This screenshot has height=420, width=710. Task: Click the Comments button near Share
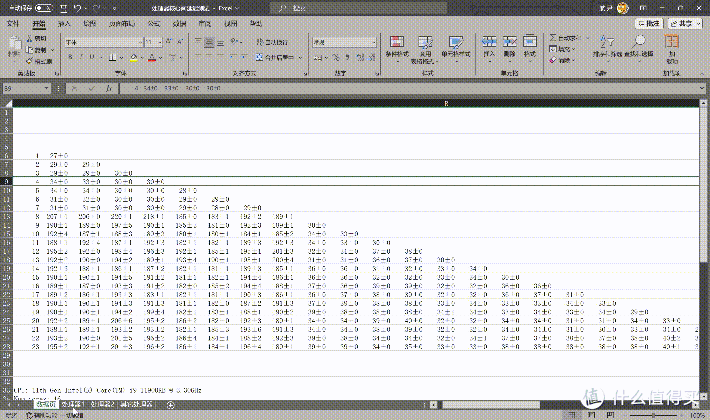click(x=649, y=24)
